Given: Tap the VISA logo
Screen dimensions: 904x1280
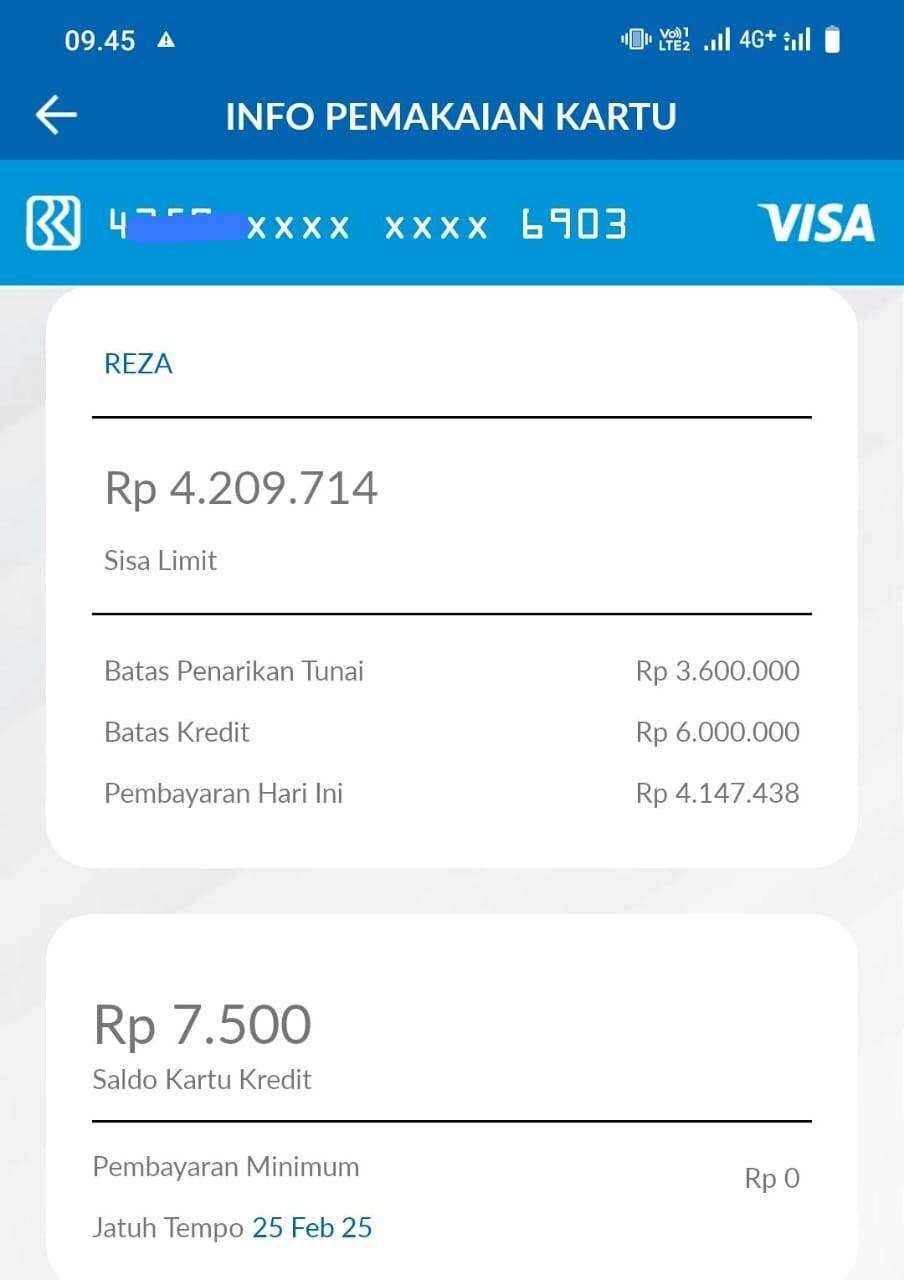Looking at the screenshot, I should 815,222.
